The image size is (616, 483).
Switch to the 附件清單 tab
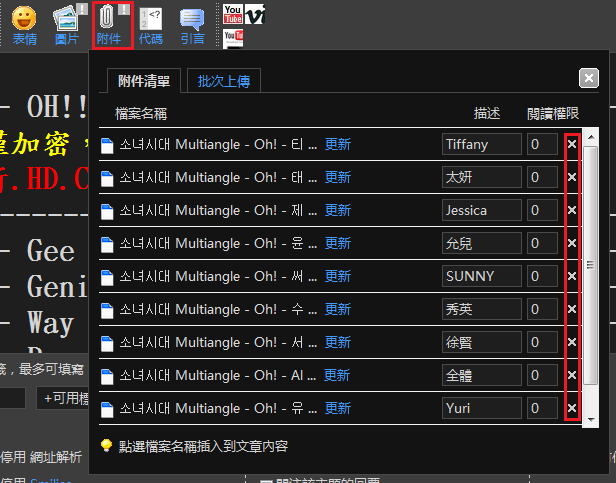pos(144,81)
